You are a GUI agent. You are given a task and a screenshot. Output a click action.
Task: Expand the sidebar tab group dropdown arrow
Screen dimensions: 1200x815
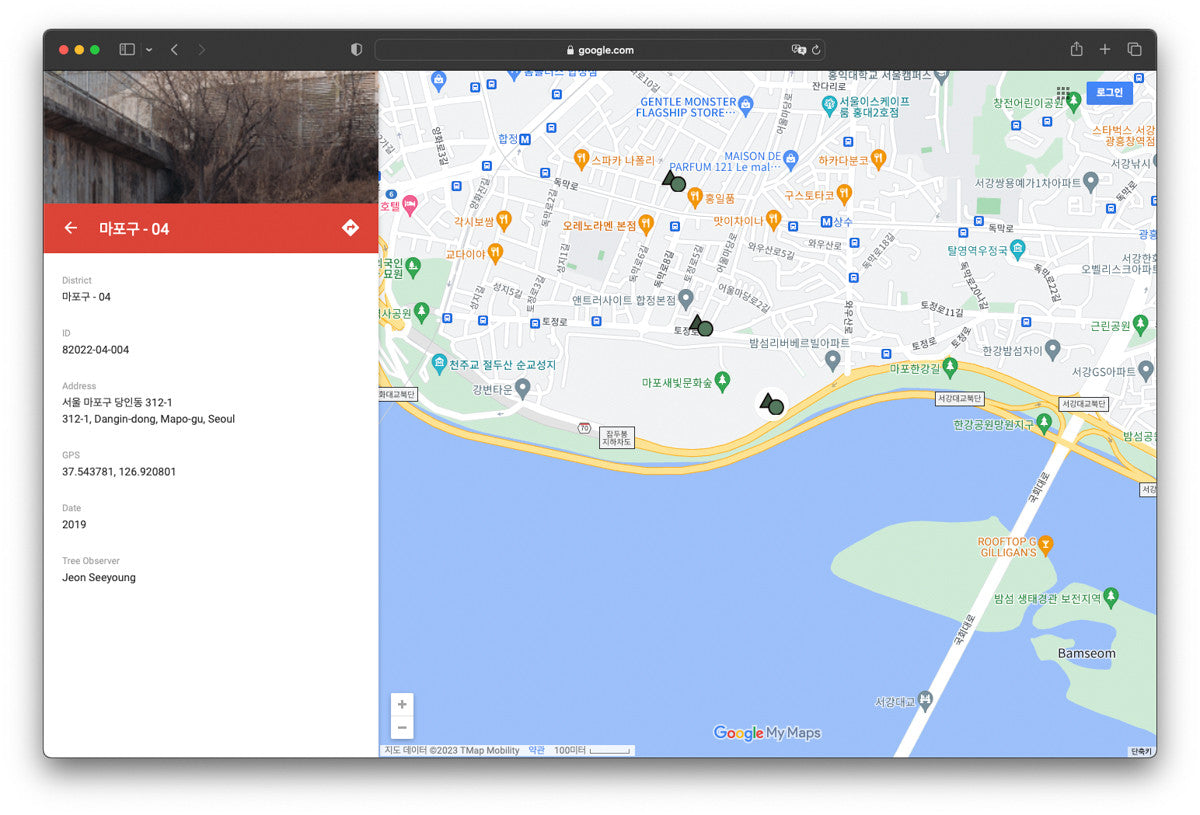pyautogui.click(x=149, y=49)
